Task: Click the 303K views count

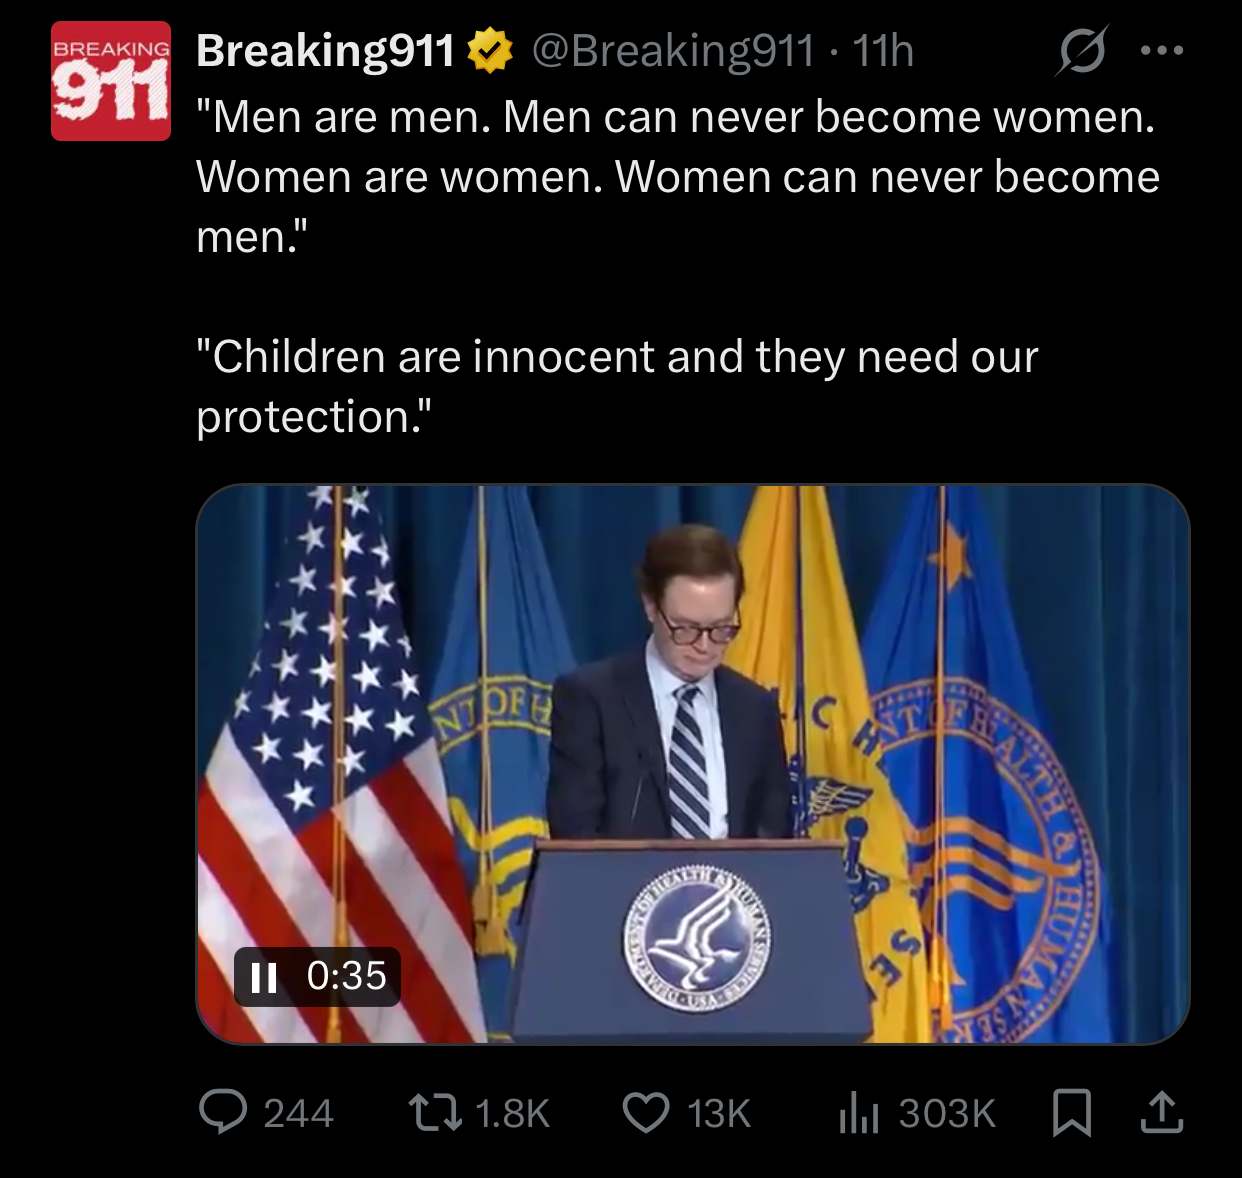Action: [x=947, y=1113]
